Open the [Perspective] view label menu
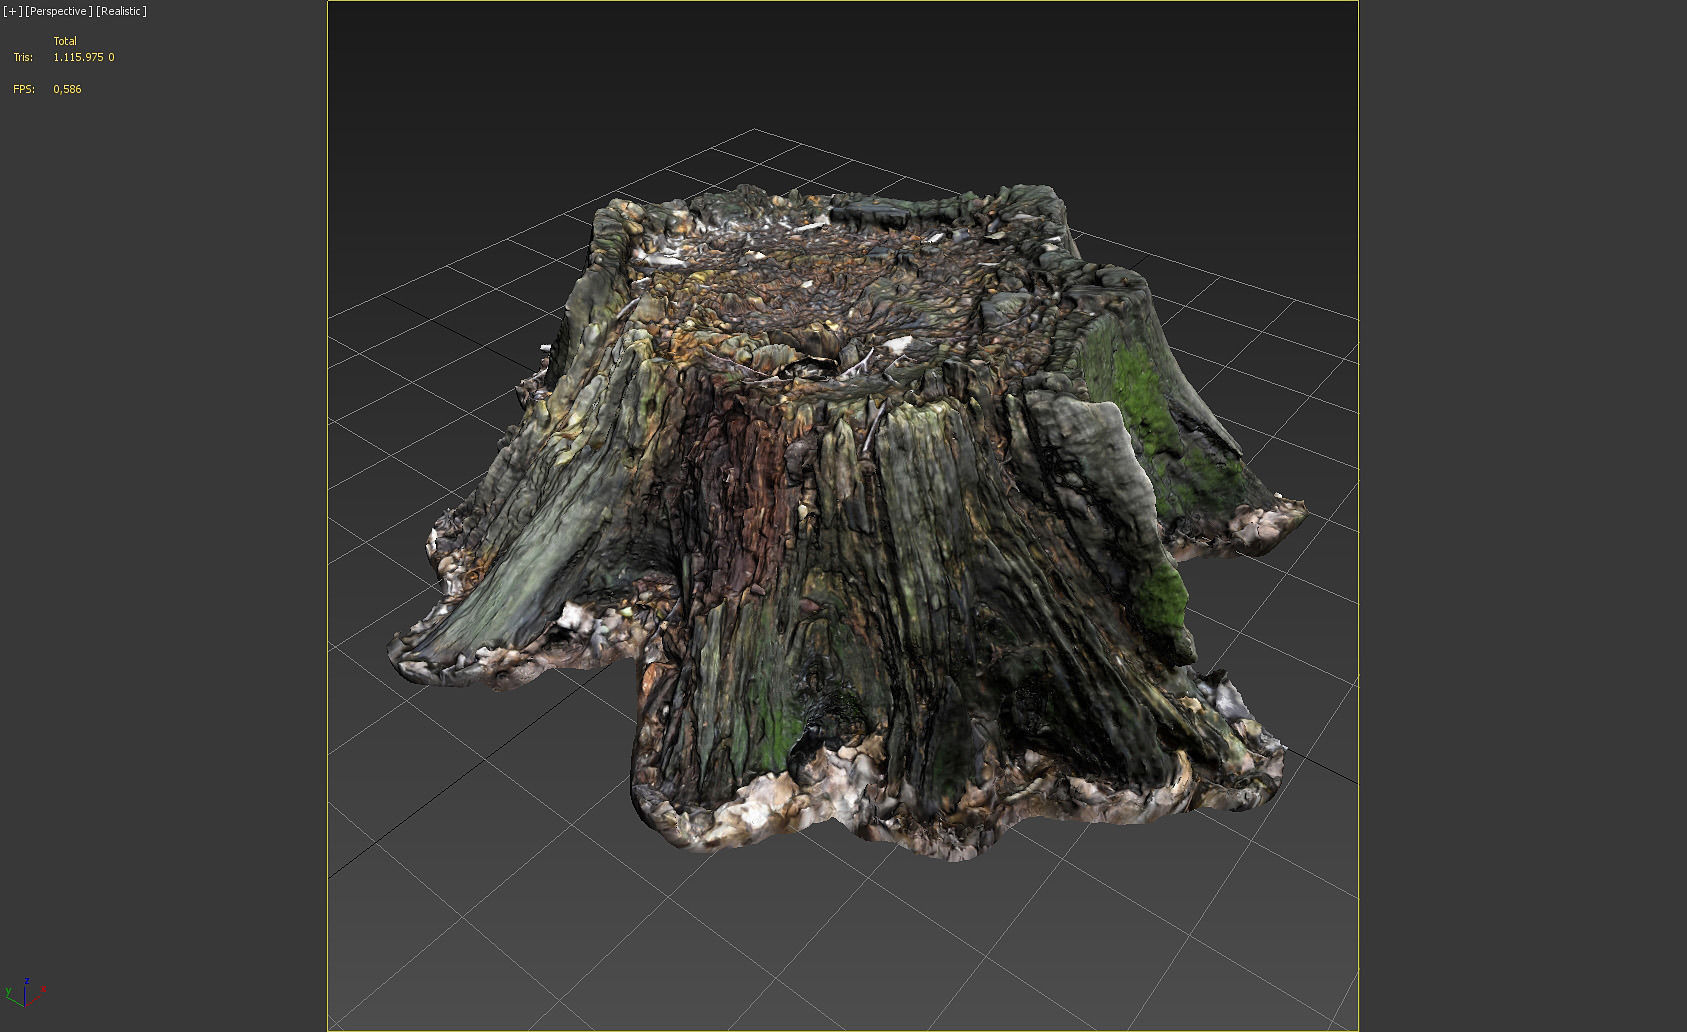Viewport: 1687px width, 1032px height. click(58, 11)
